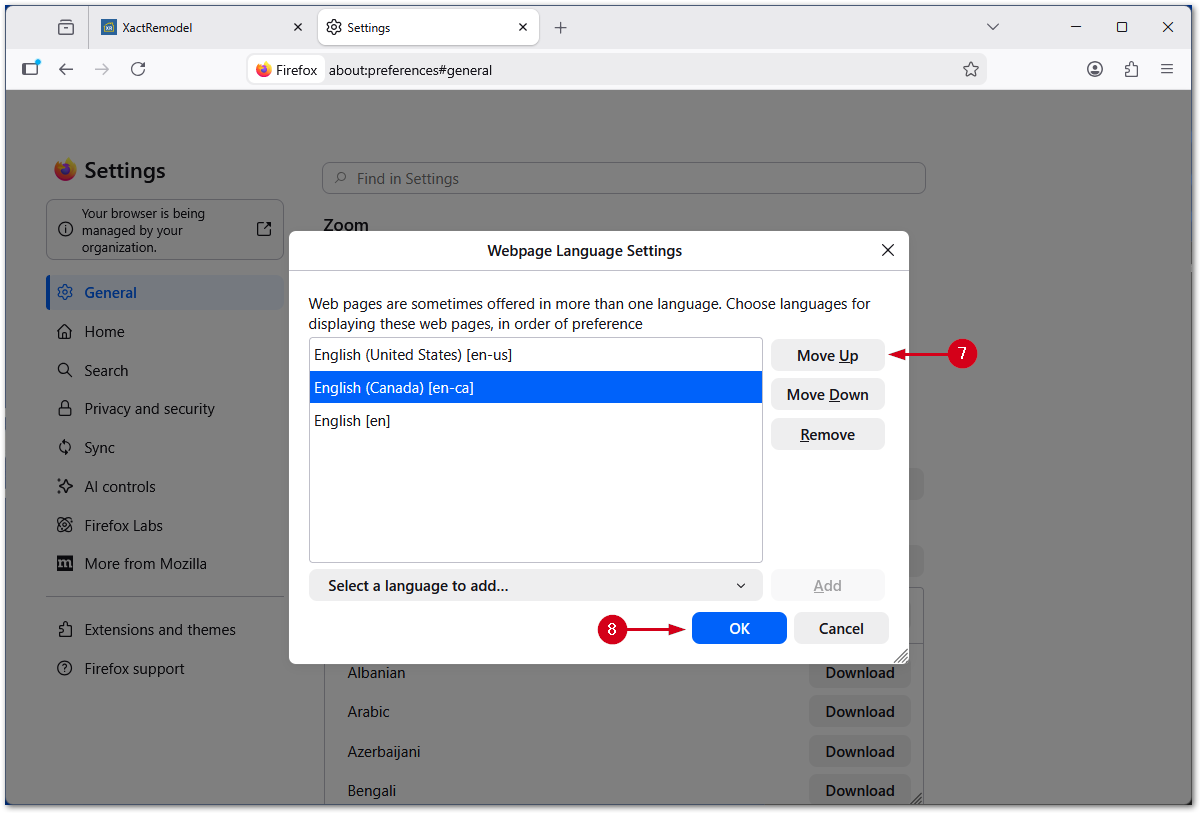Open the Extensions puzzle icon
The image size is (1201, 814).
coord(1131,69)
